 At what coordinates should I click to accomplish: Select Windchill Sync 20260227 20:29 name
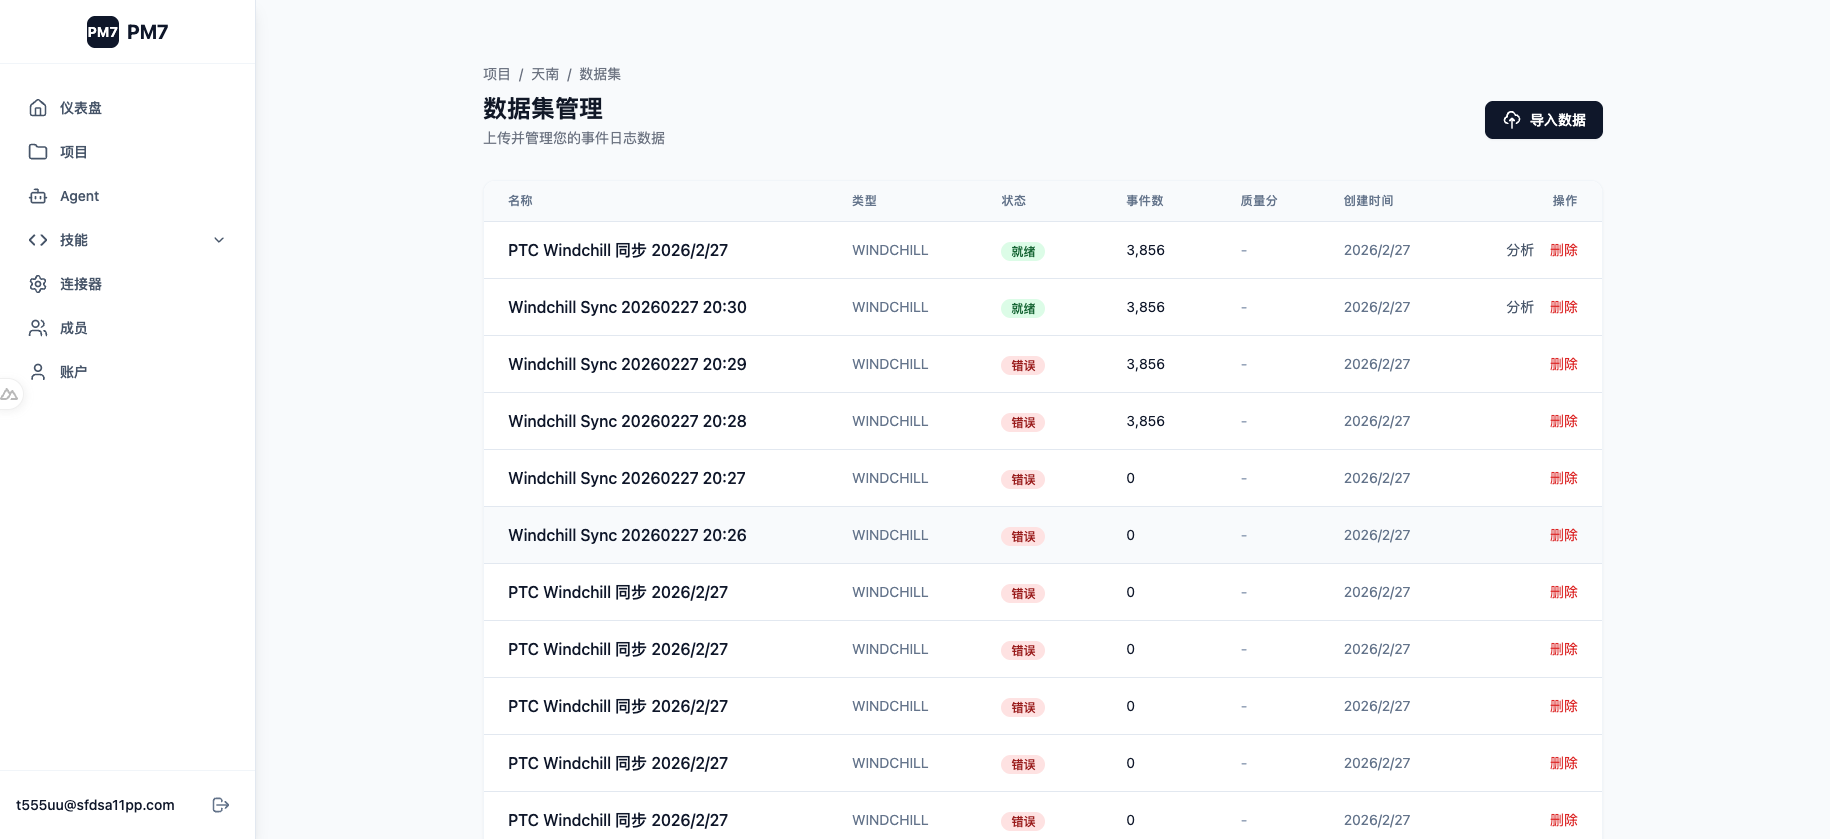pos(627,364)
